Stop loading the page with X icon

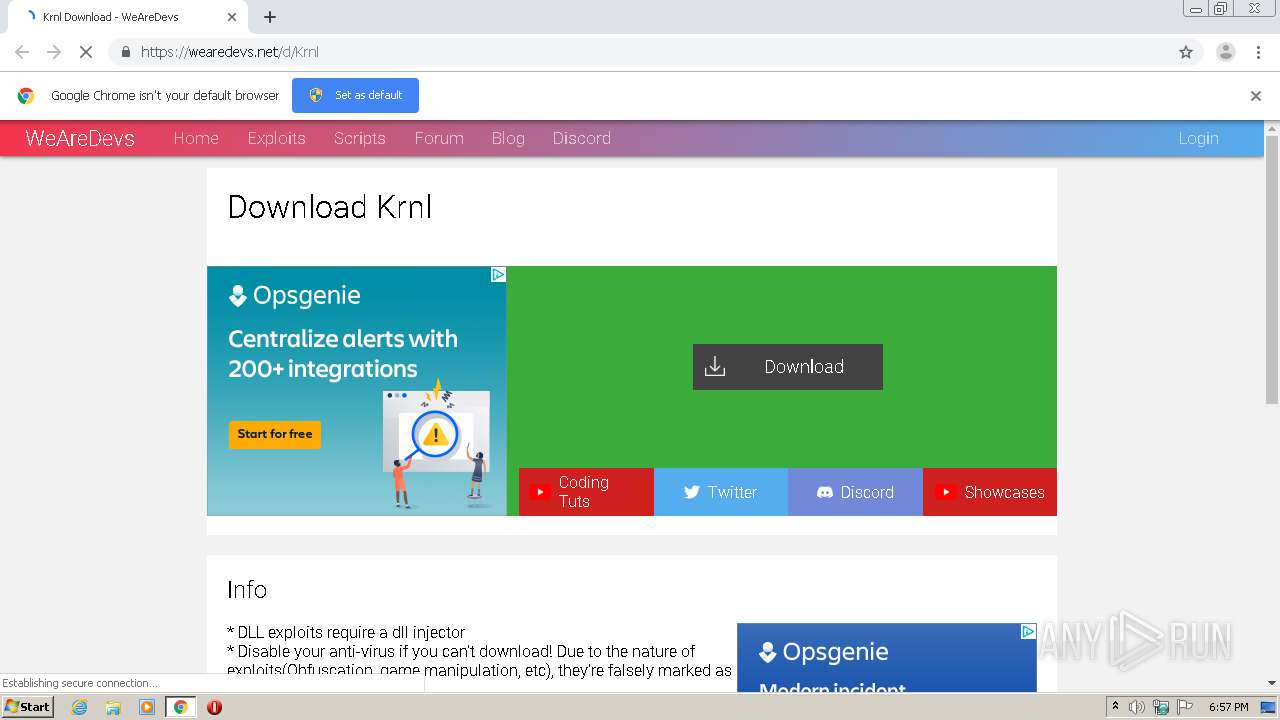[x=86, y=52]
